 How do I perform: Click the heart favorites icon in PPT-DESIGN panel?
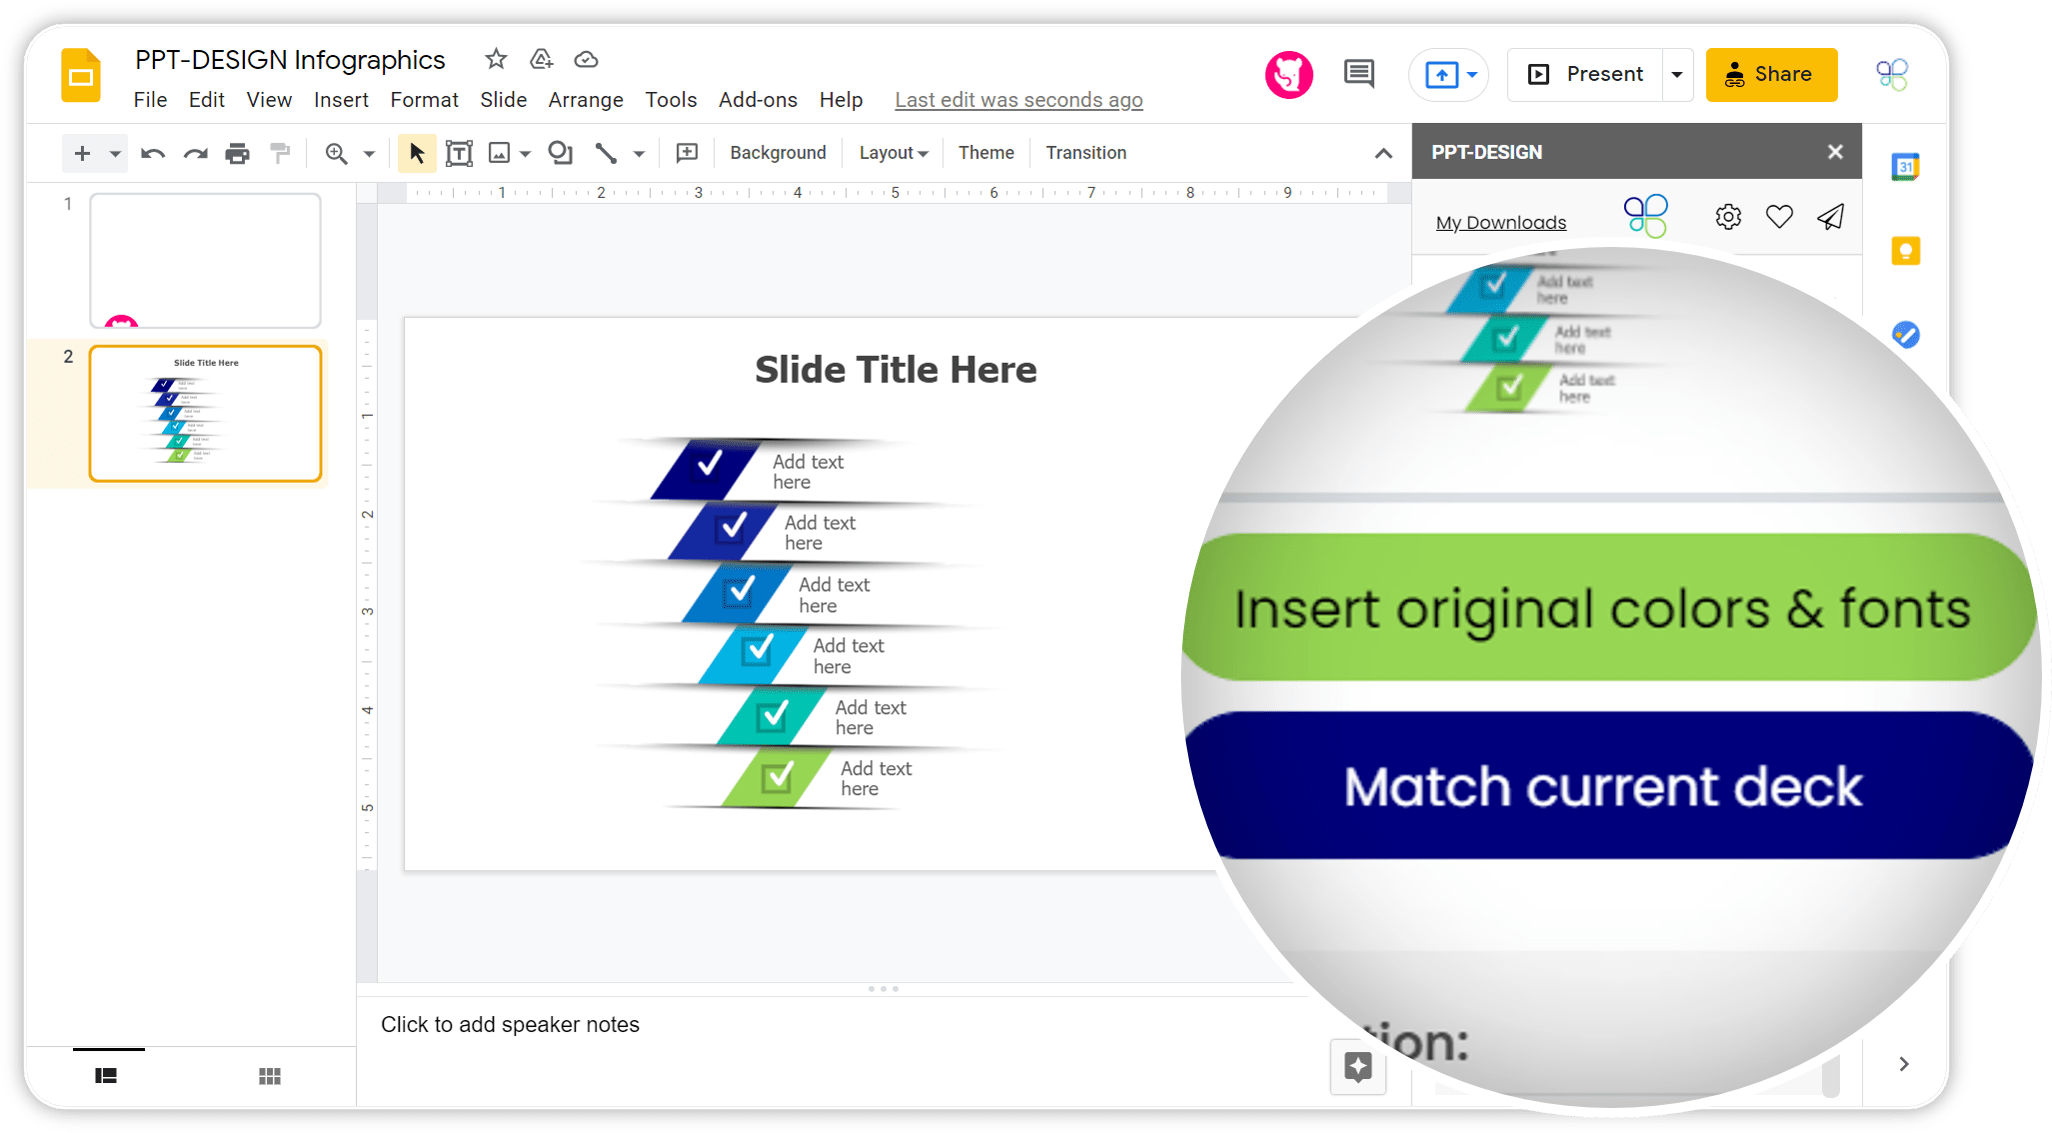tap(1779, 216)
